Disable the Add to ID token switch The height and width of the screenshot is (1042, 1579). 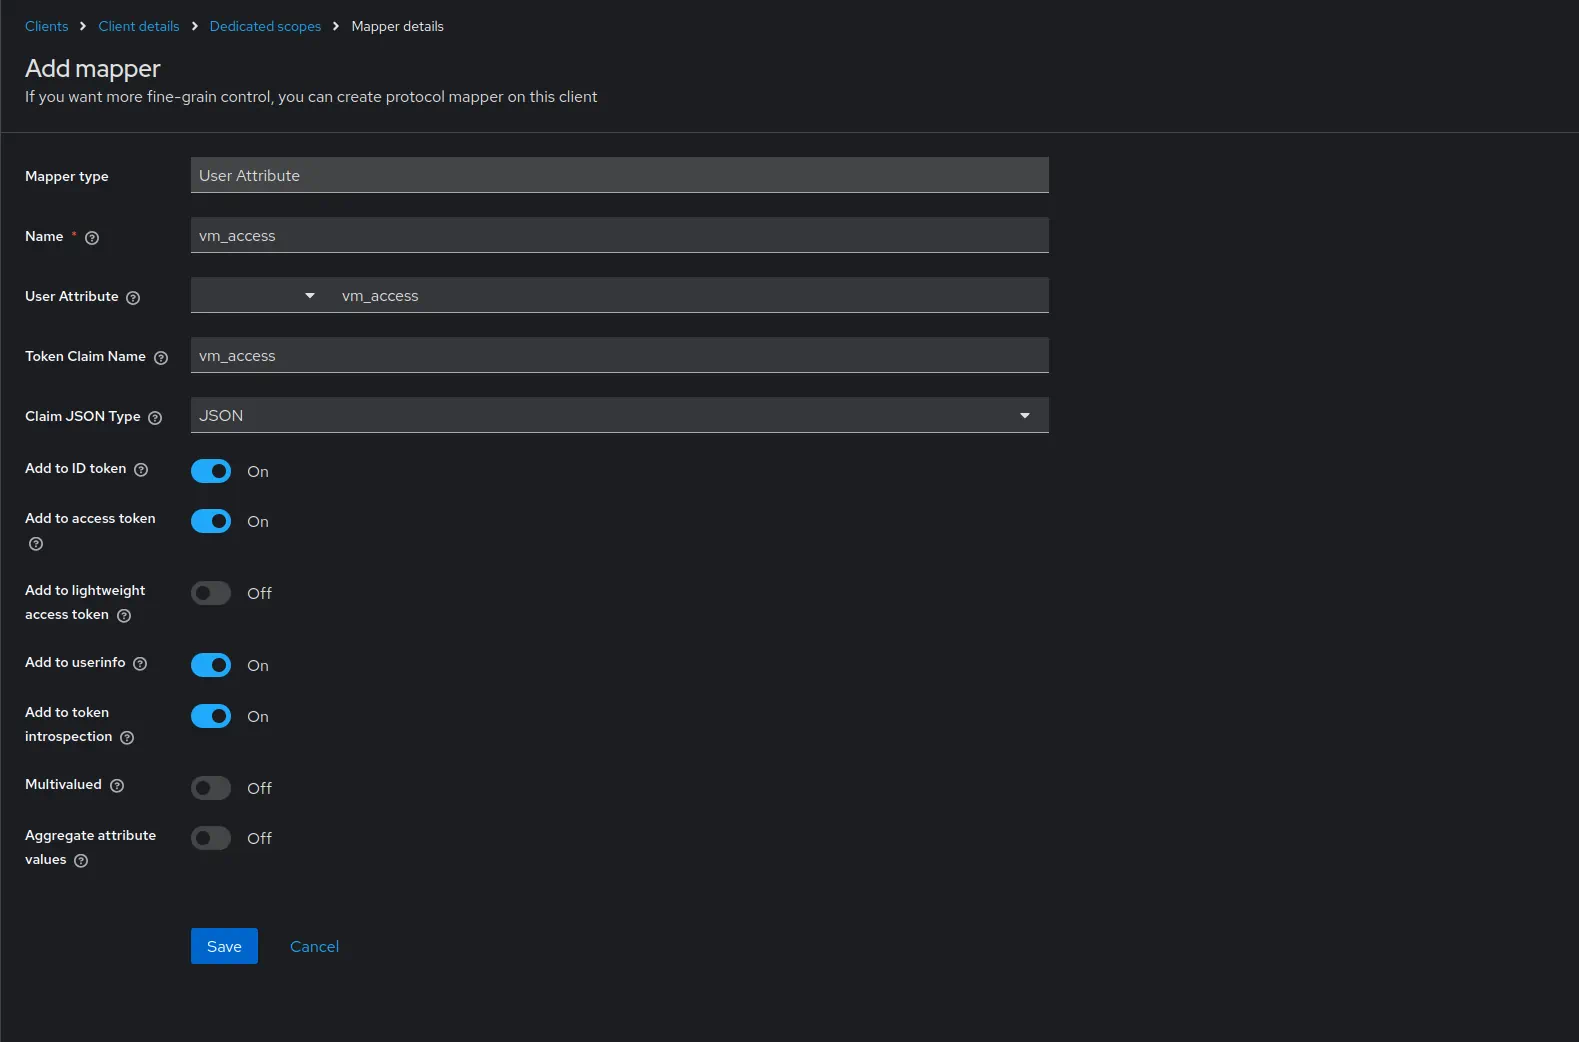pyautogui.click(x=211, y=471)
